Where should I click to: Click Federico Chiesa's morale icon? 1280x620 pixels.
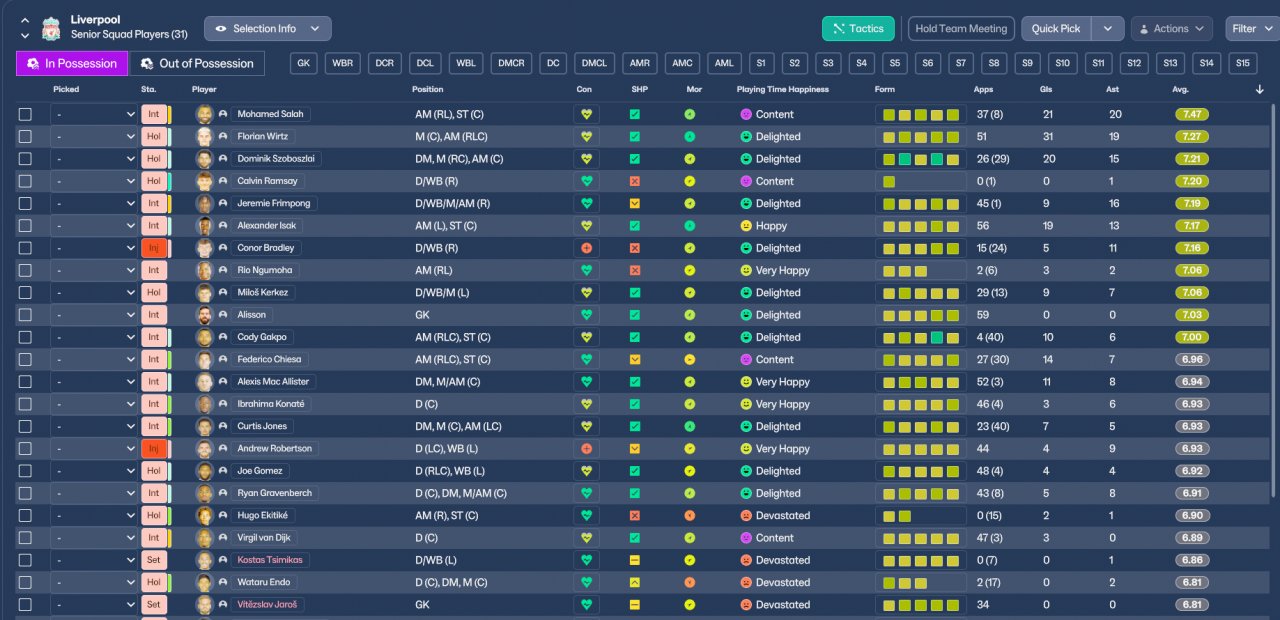tap(690, 359)
